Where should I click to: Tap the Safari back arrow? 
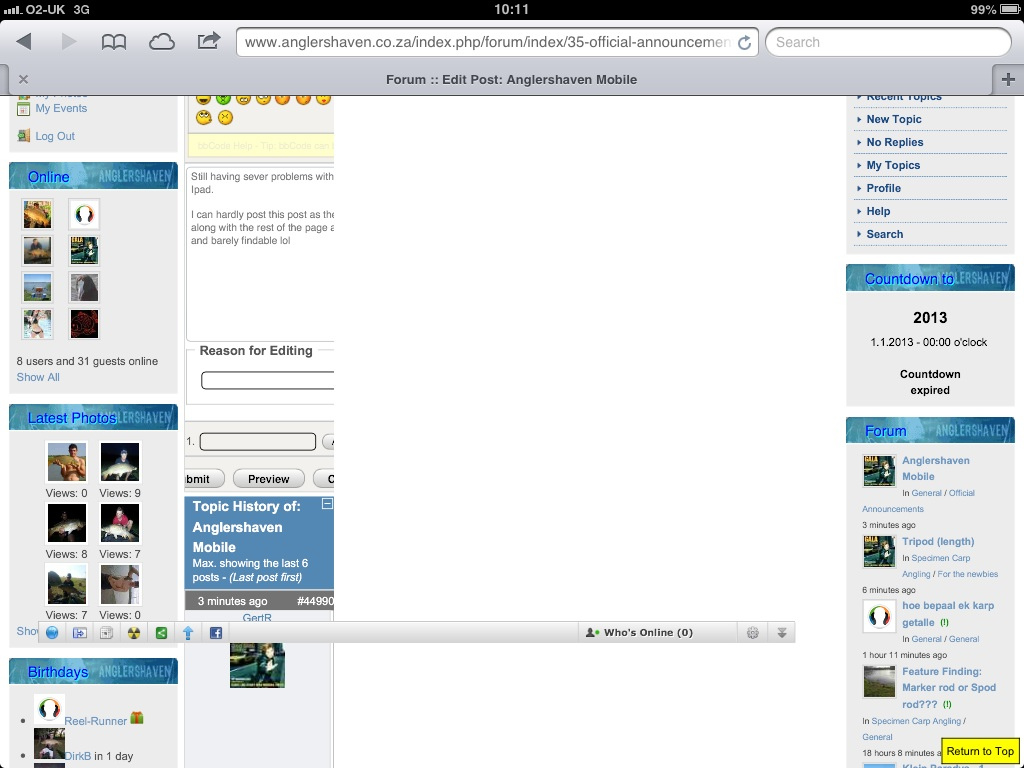[24, 42]
